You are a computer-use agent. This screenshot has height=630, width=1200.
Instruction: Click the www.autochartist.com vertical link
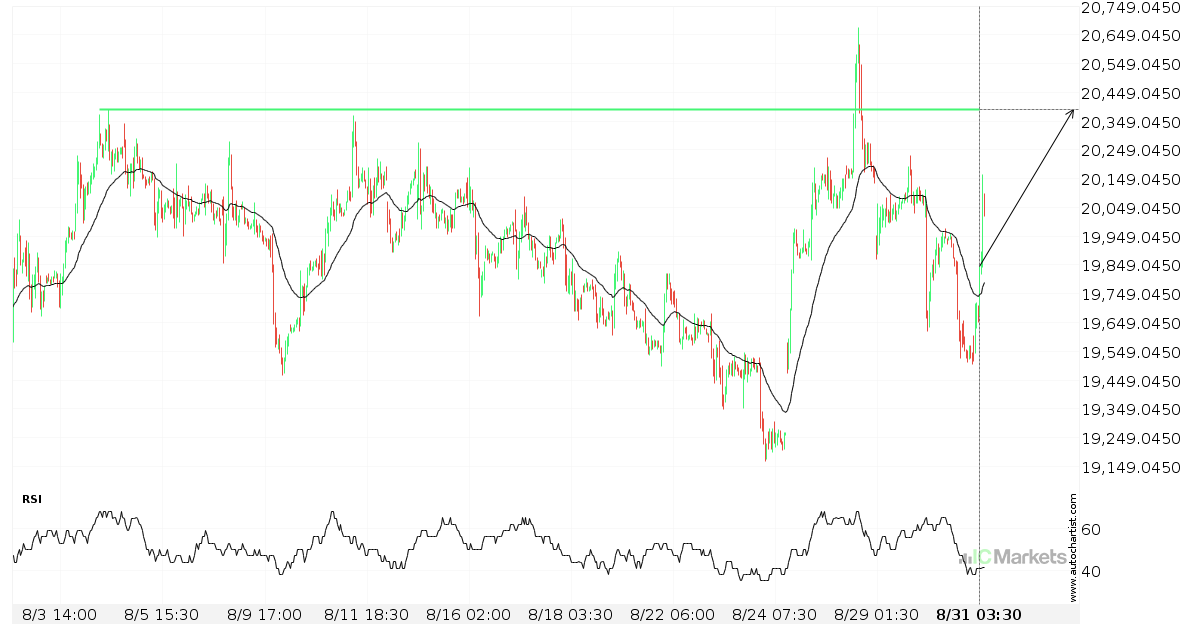(x=1074, y=547)
